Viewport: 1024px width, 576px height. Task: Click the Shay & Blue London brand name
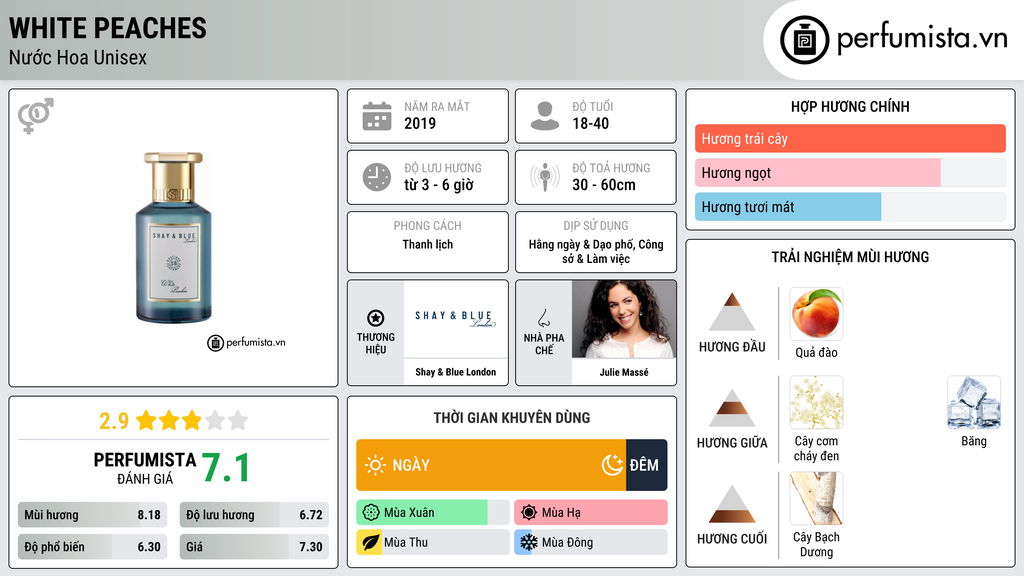[456, 372]
